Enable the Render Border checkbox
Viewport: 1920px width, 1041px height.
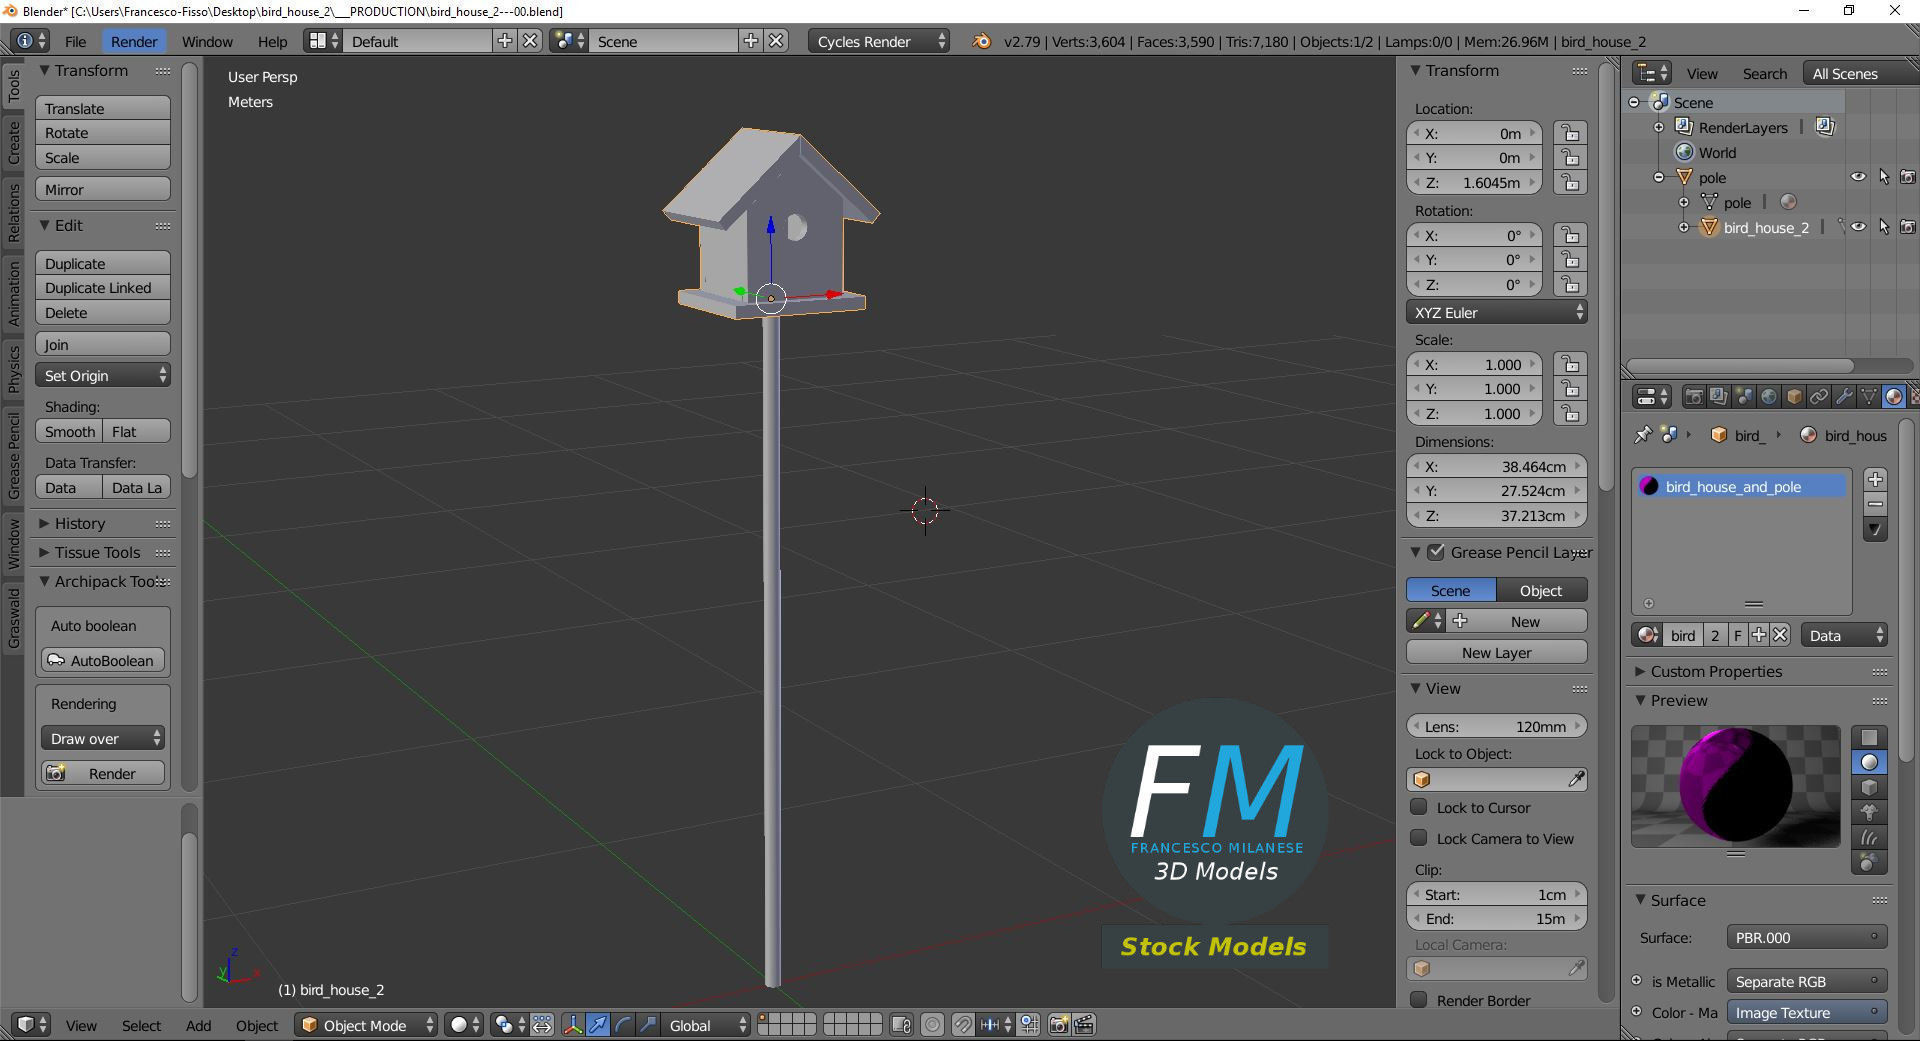(x=1418, y=1000)
